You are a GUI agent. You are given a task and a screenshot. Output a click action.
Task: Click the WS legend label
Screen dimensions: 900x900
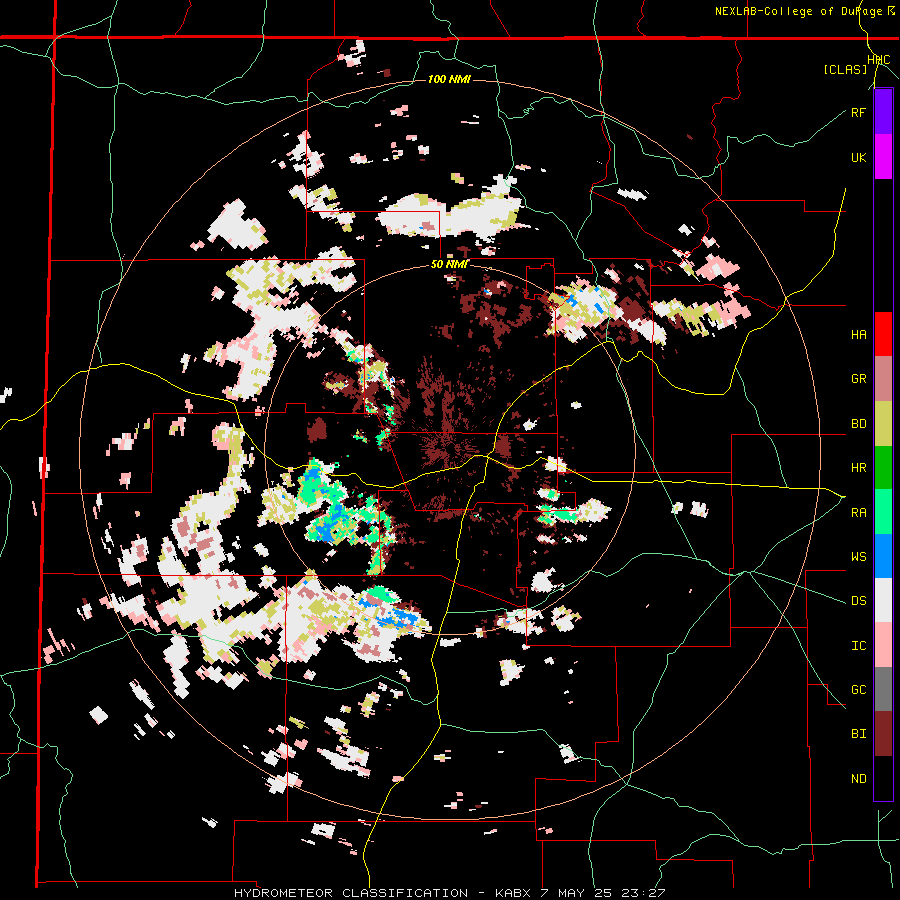click(x=858, y=557)
